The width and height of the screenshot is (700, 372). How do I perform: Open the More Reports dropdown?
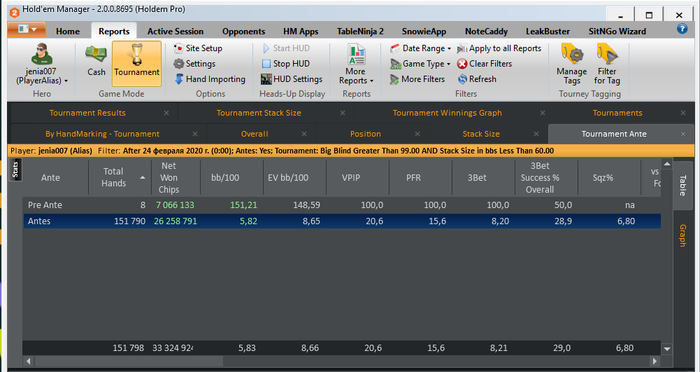coord(356,64)
